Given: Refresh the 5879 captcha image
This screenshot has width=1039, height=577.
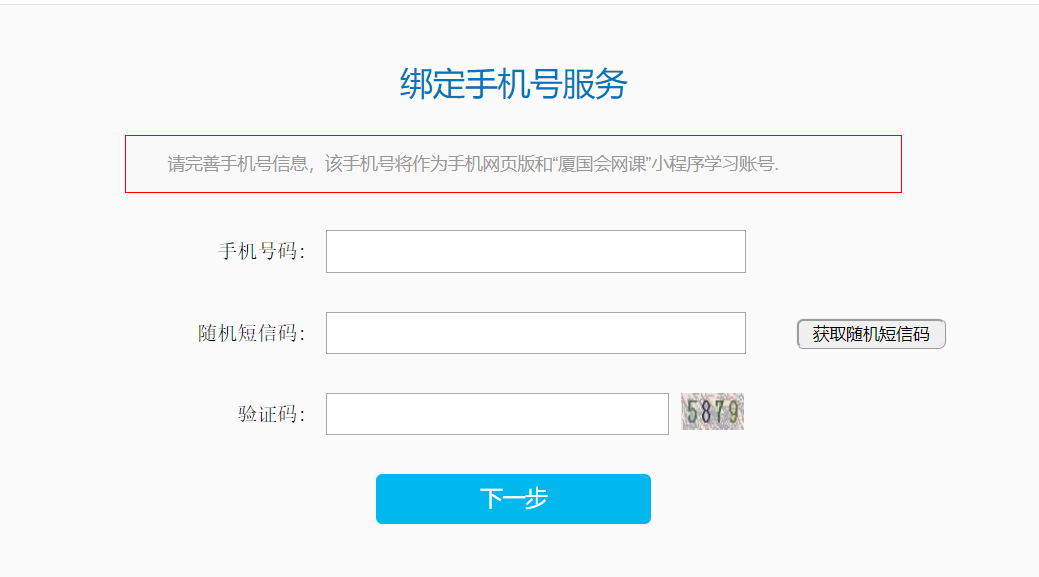Looking at the screenshot, I should 712,412.
